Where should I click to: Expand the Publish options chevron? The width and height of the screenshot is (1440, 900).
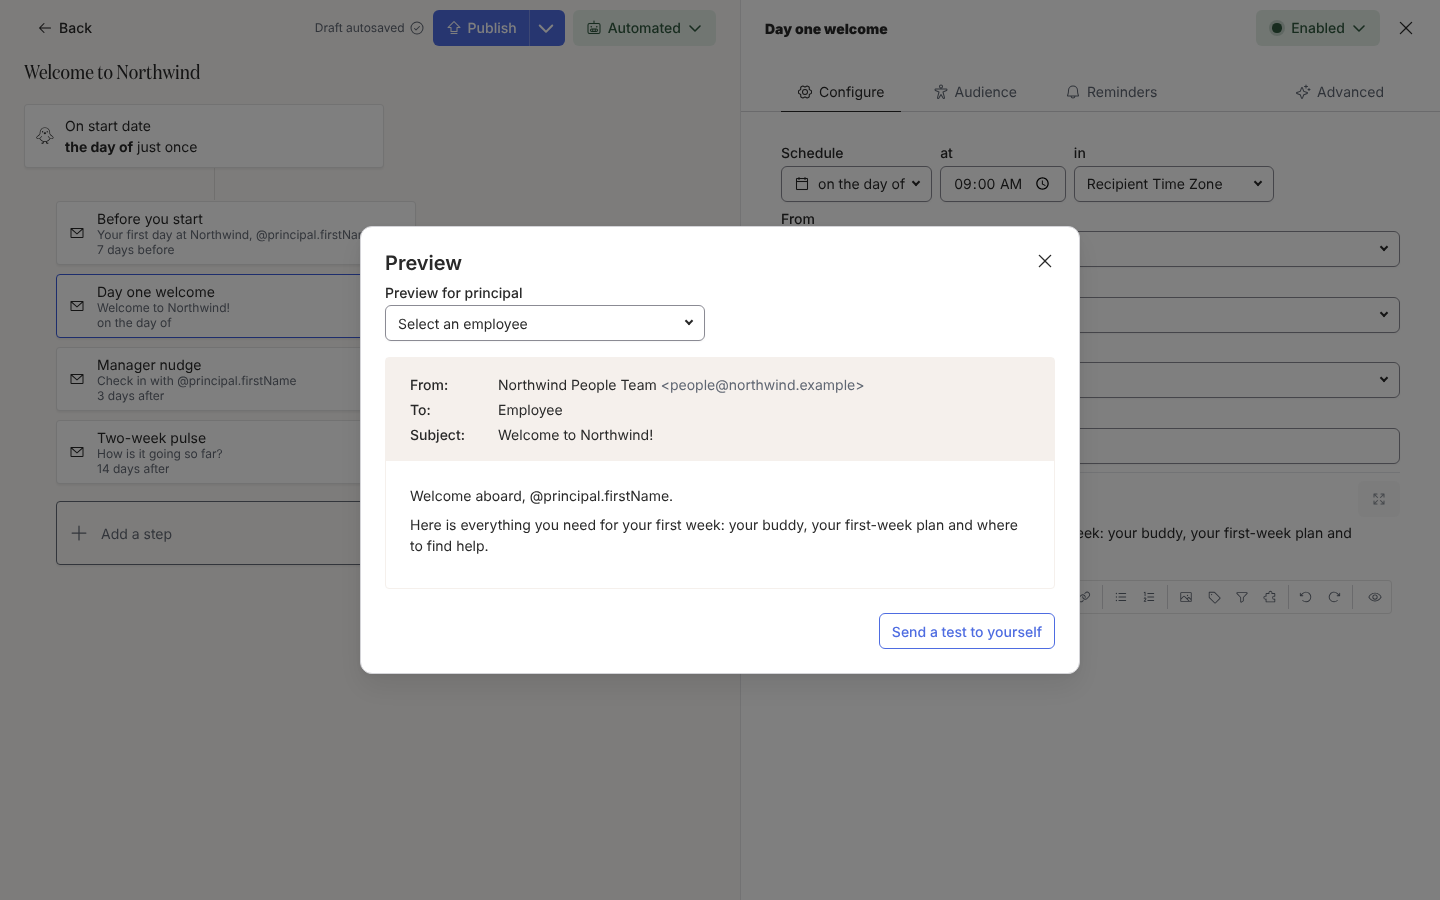(x=547, y=28)
